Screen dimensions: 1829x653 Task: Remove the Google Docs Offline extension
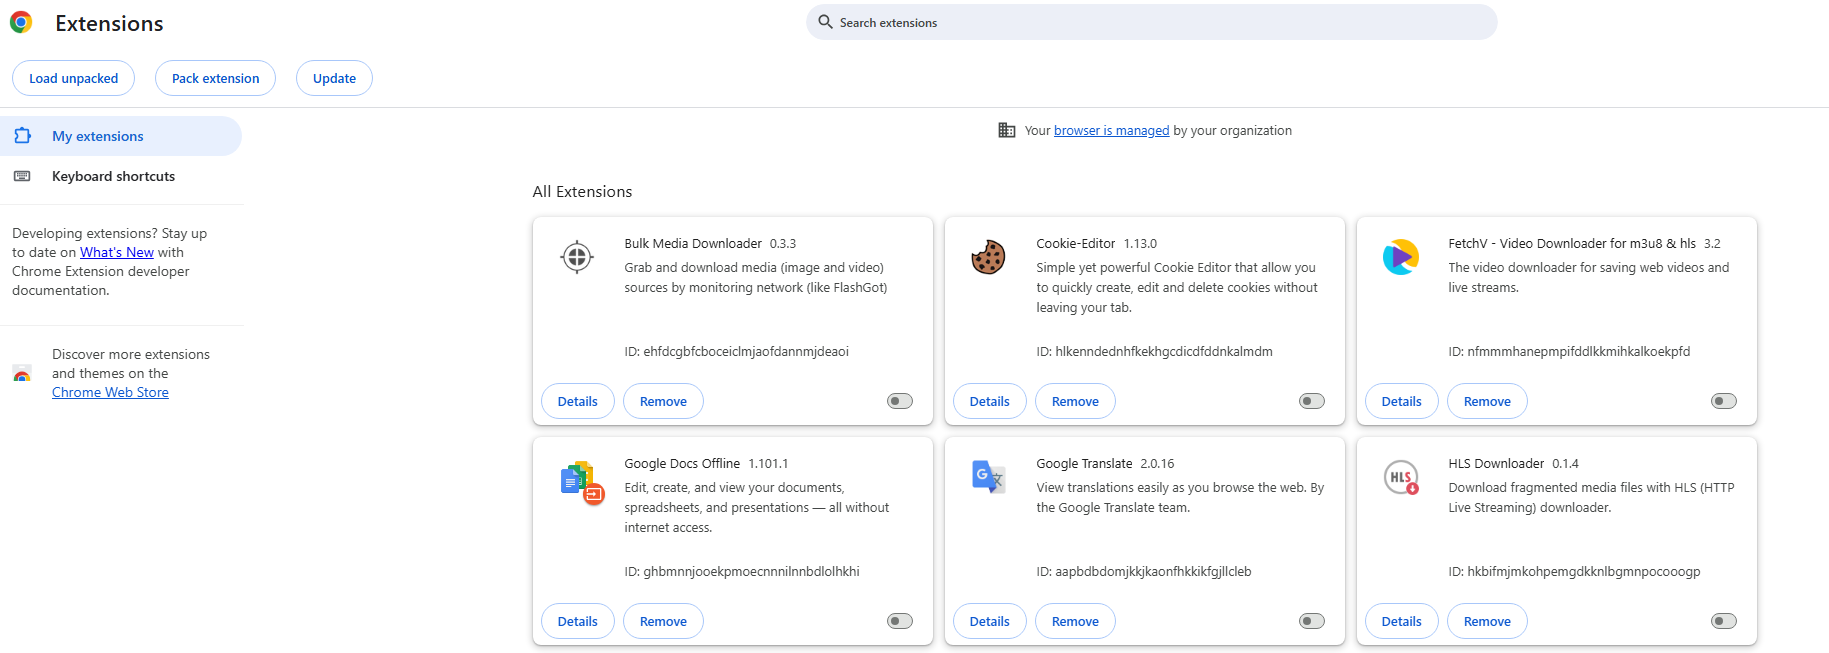(663, 621)
